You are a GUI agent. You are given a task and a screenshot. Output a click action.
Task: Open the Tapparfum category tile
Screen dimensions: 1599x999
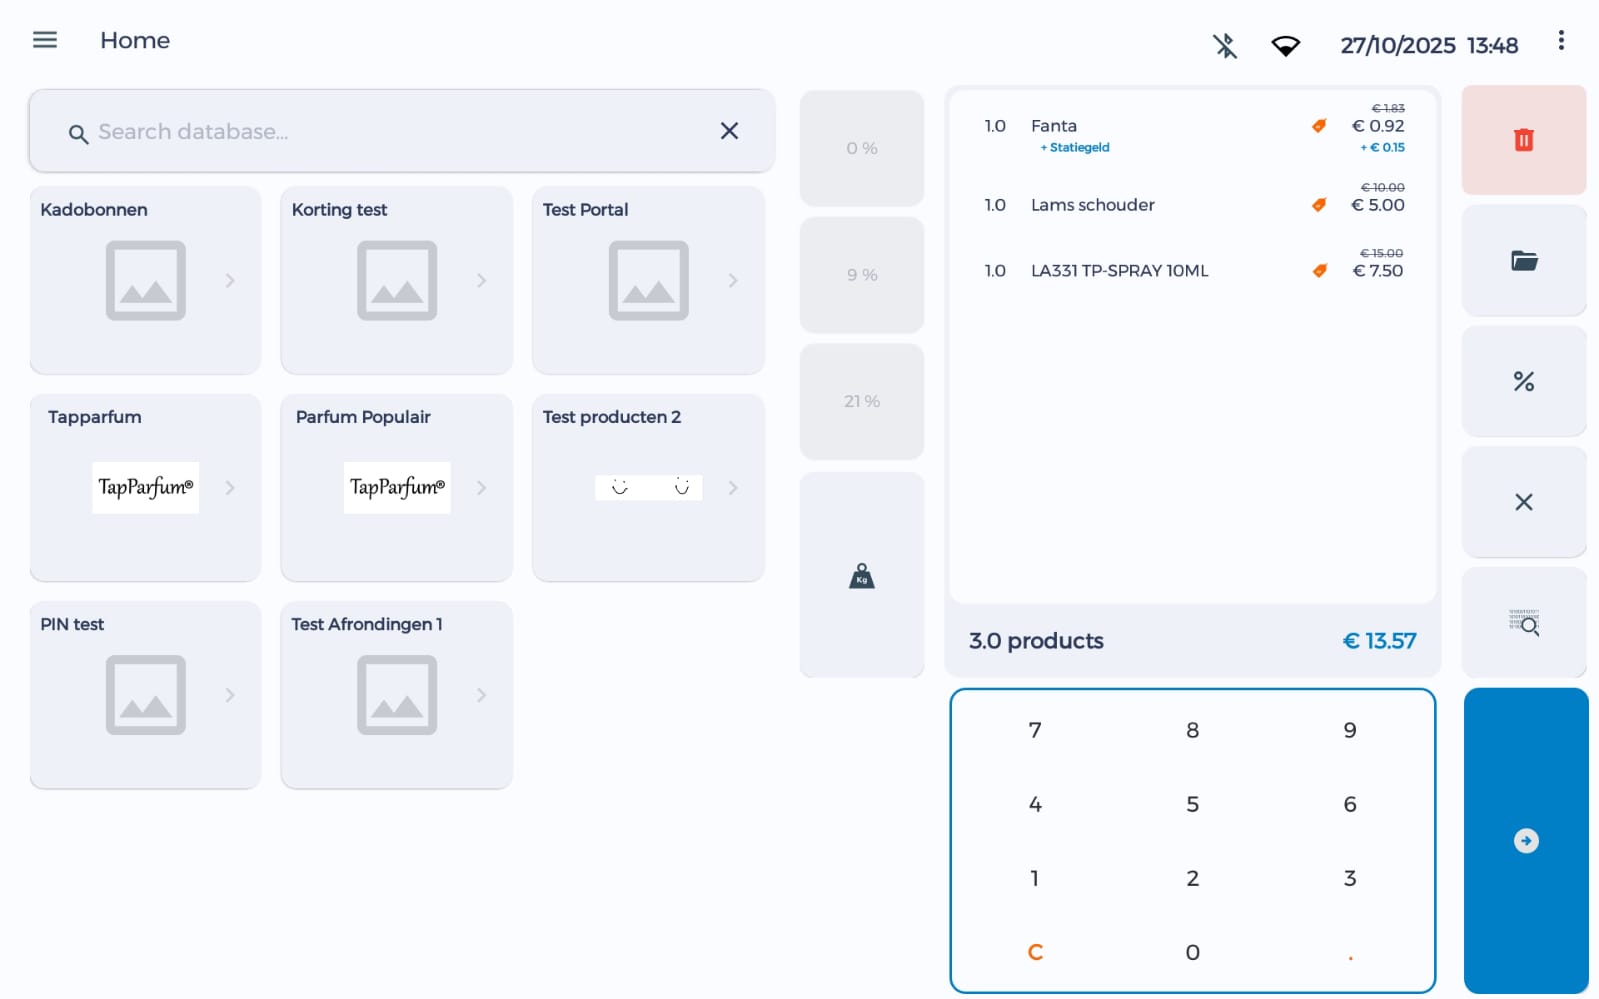pyautogui.click(x=145, y=487)
